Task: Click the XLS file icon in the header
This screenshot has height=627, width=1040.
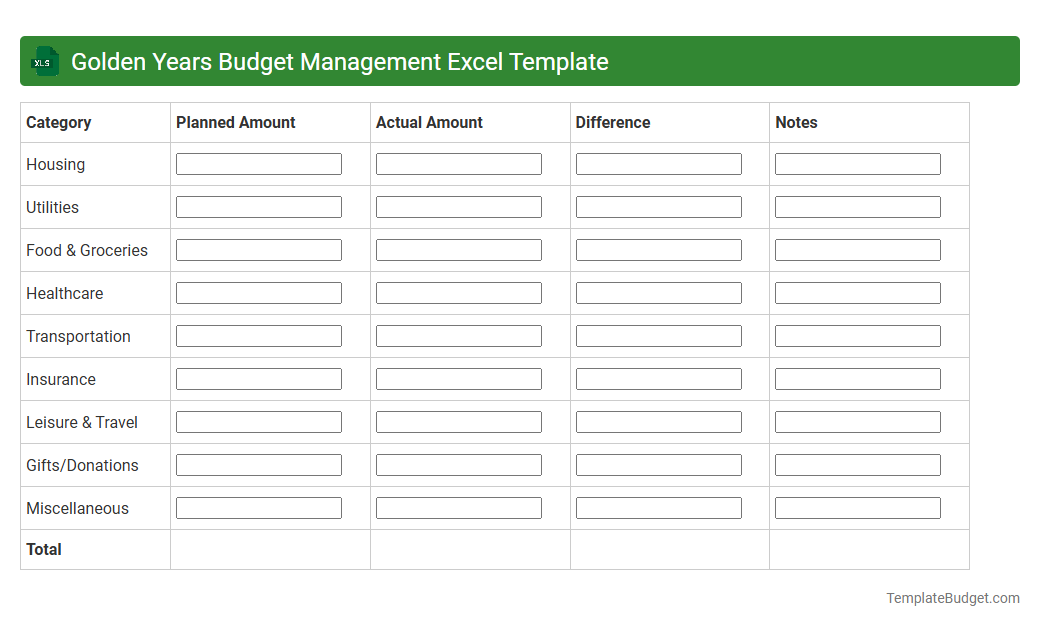Action: [44, 61]
